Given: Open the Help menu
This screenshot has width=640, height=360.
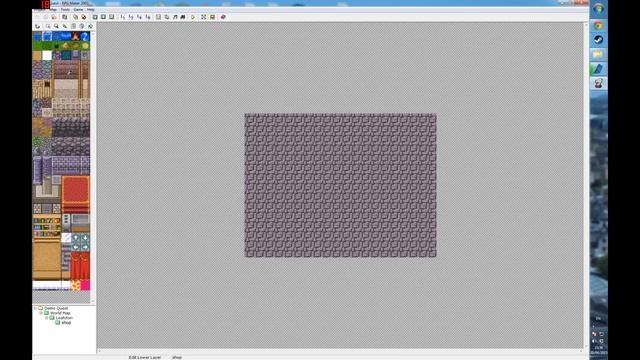Looking at the screenshot, I should pyautogui.click(x=91, y=9).
